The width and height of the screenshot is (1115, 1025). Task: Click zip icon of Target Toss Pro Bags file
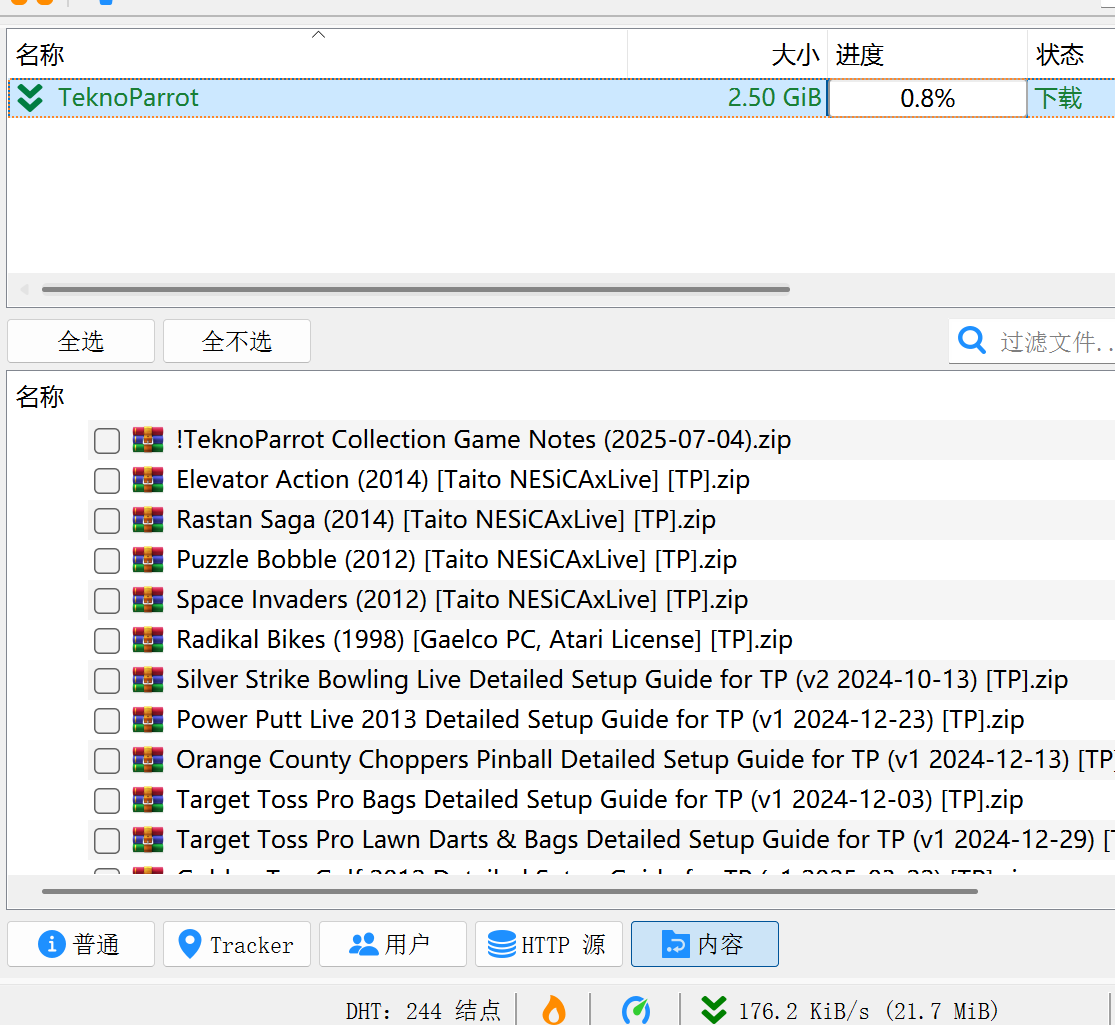(148, 800)
